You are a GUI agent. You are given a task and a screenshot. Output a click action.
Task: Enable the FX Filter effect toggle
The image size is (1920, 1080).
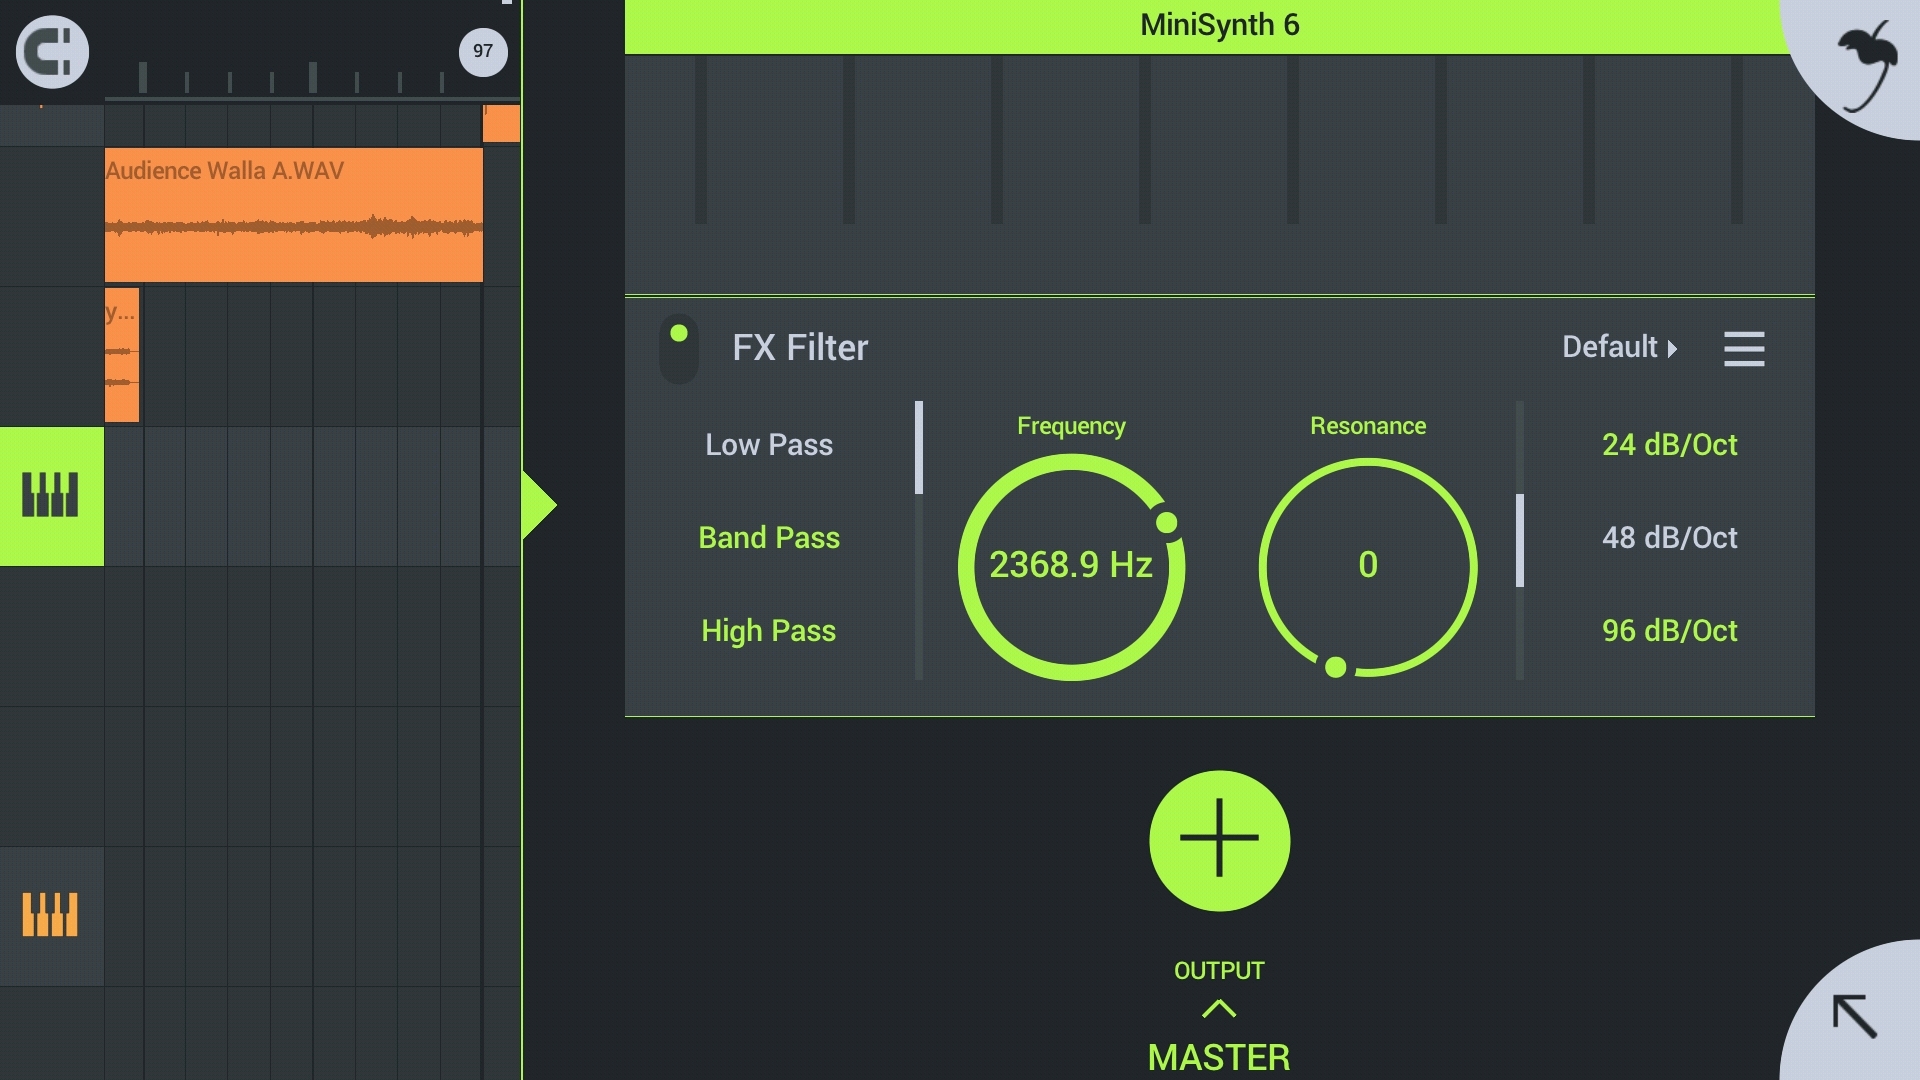tap(679, 348)
